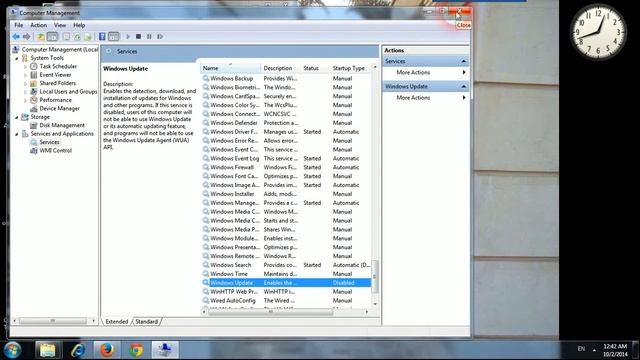640x360 pixels.
Task: Select the Windows Installer service row
Action: (x=286, y=194)
